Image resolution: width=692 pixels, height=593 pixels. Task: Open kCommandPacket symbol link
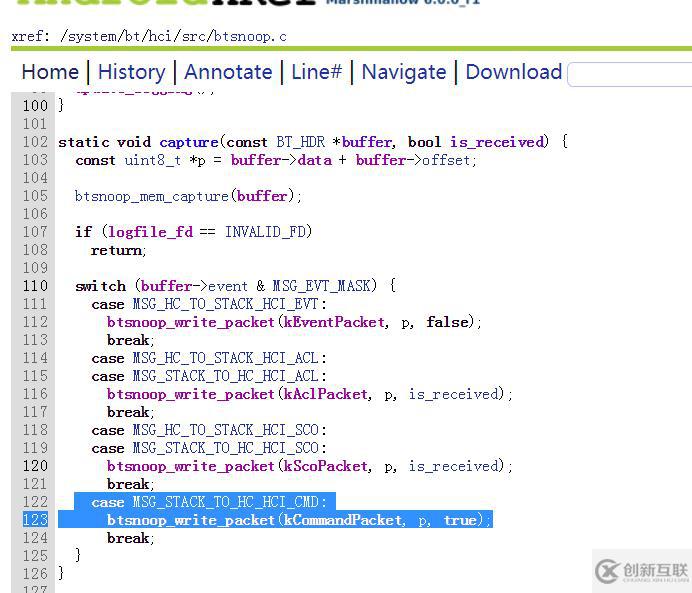point(342,520)
